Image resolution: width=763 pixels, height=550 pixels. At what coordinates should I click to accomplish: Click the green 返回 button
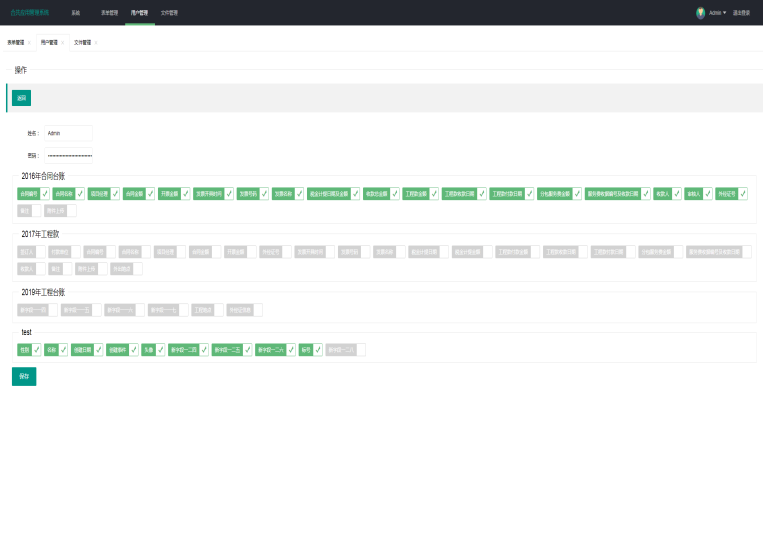(x=22, y=97)
